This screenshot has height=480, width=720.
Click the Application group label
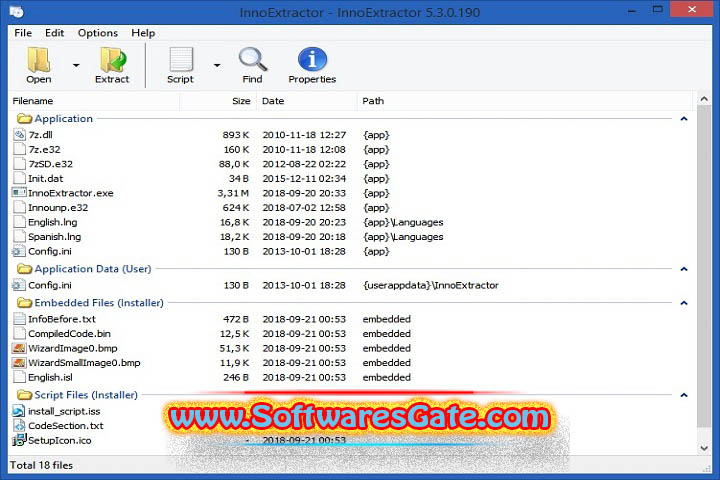tap(63, 119)
